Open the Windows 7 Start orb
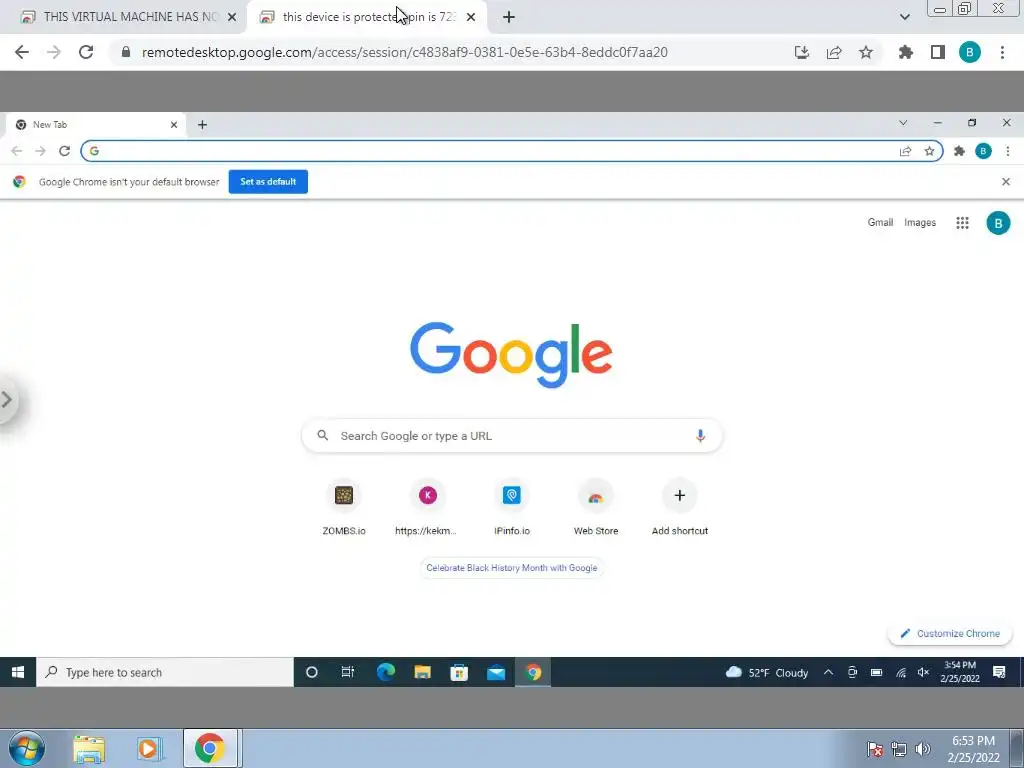Image resolution: width=1024 pixels, height=768 pixels. pyautogui.click(x=27, y=748)
